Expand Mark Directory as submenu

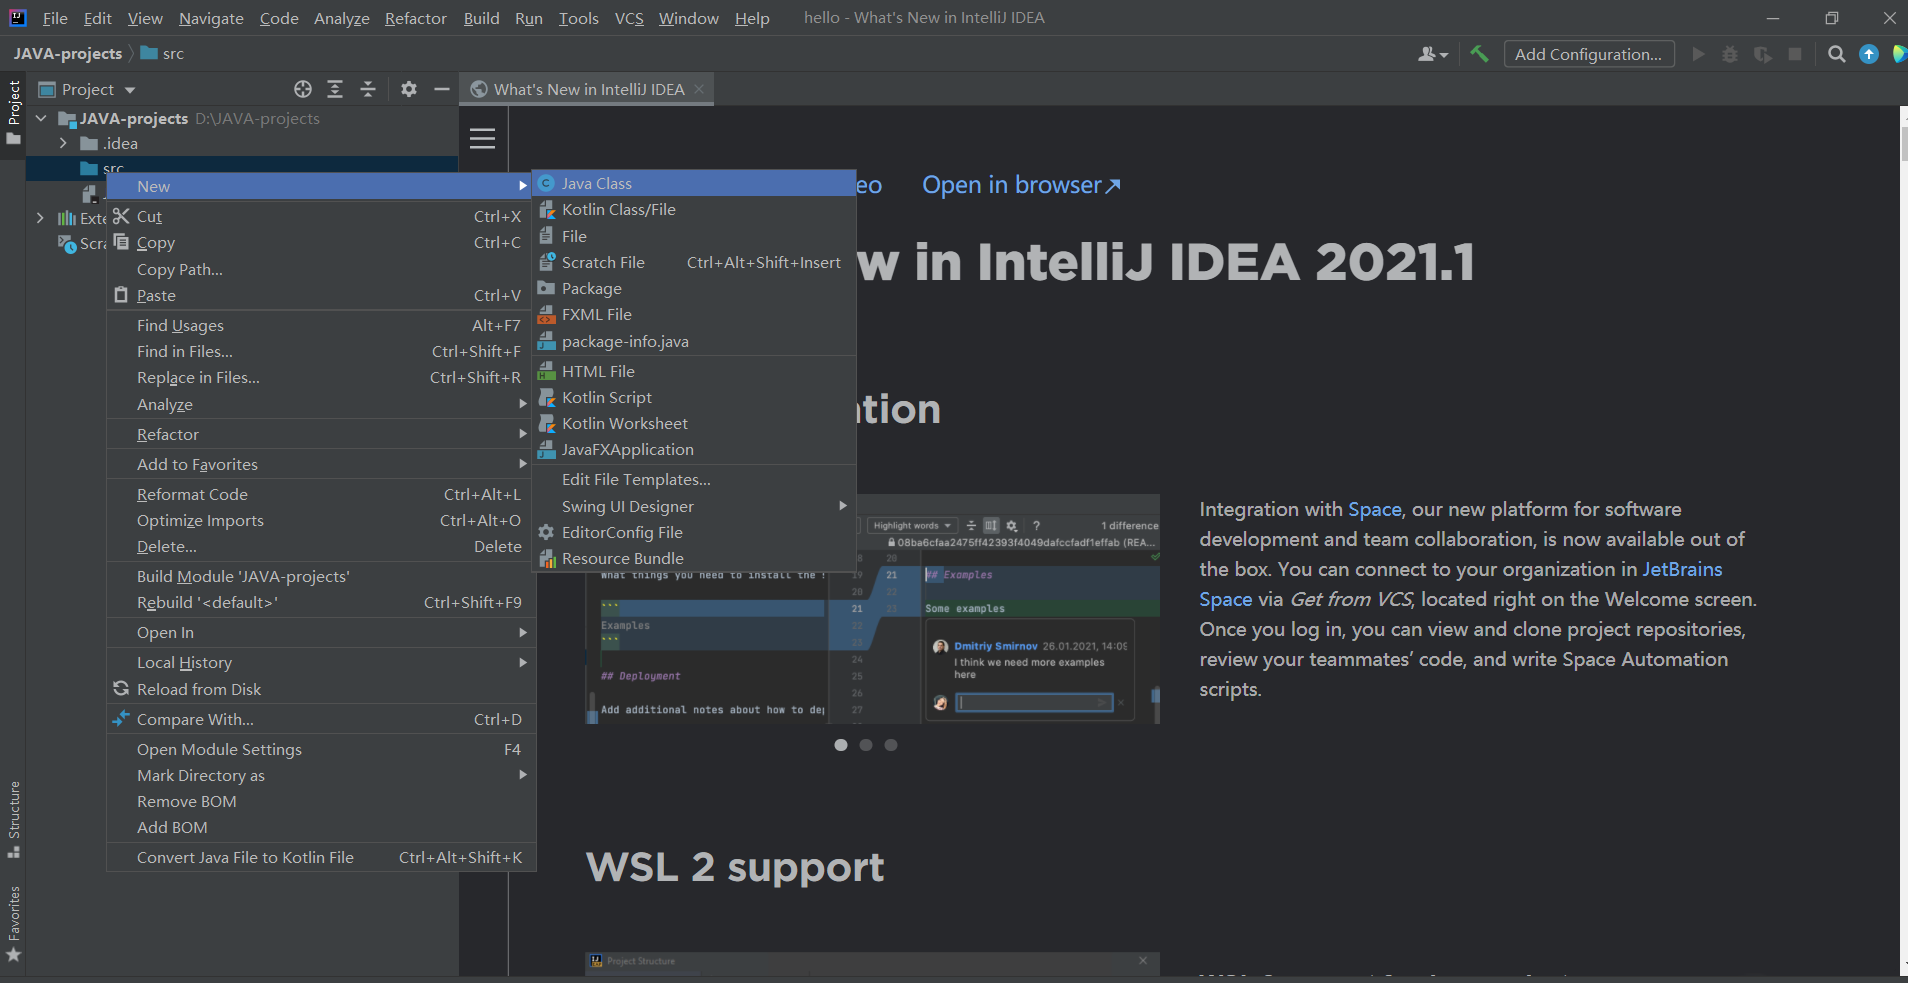[321, 775]
